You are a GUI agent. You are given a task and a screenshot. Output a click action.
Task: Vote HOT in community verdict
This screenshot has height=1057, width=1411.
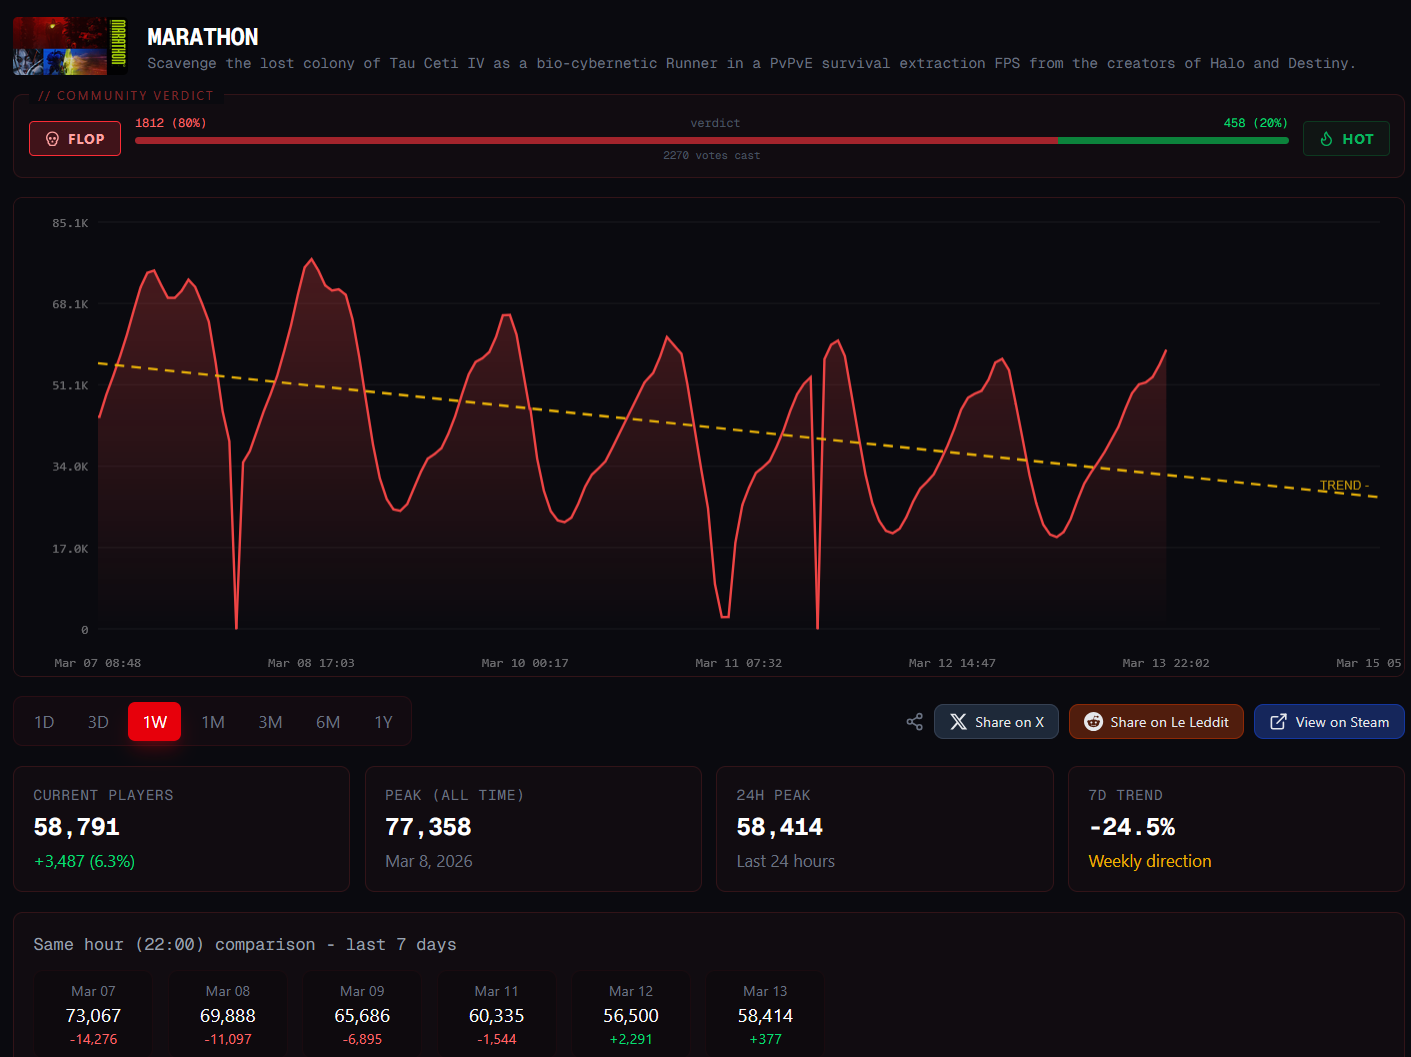(x=1346, y=139)
